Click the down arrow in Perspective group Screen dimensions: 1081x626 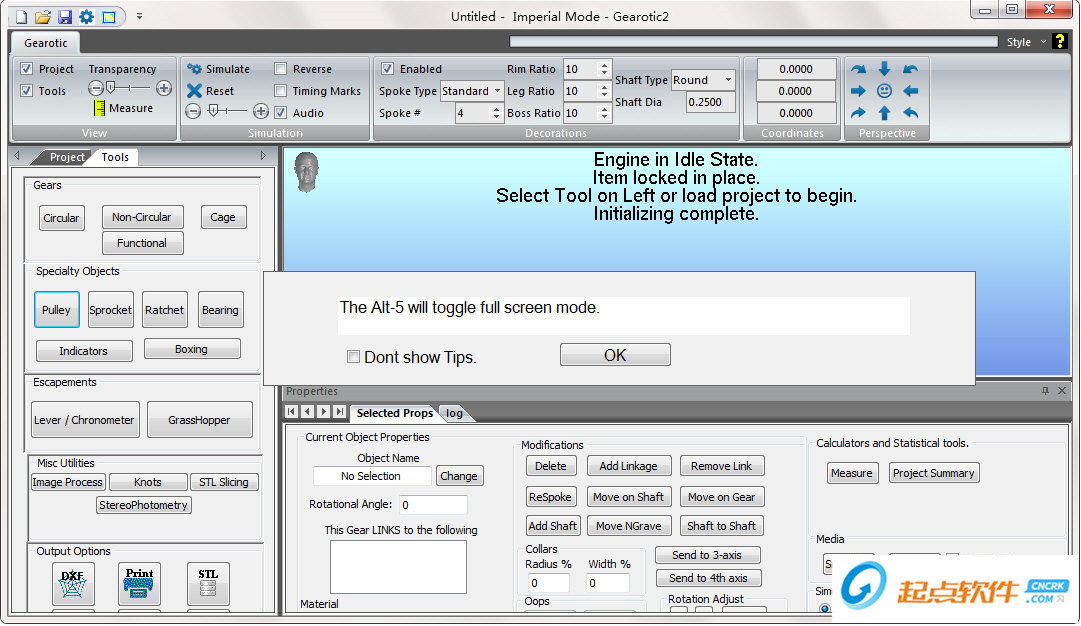pos(885,68)
